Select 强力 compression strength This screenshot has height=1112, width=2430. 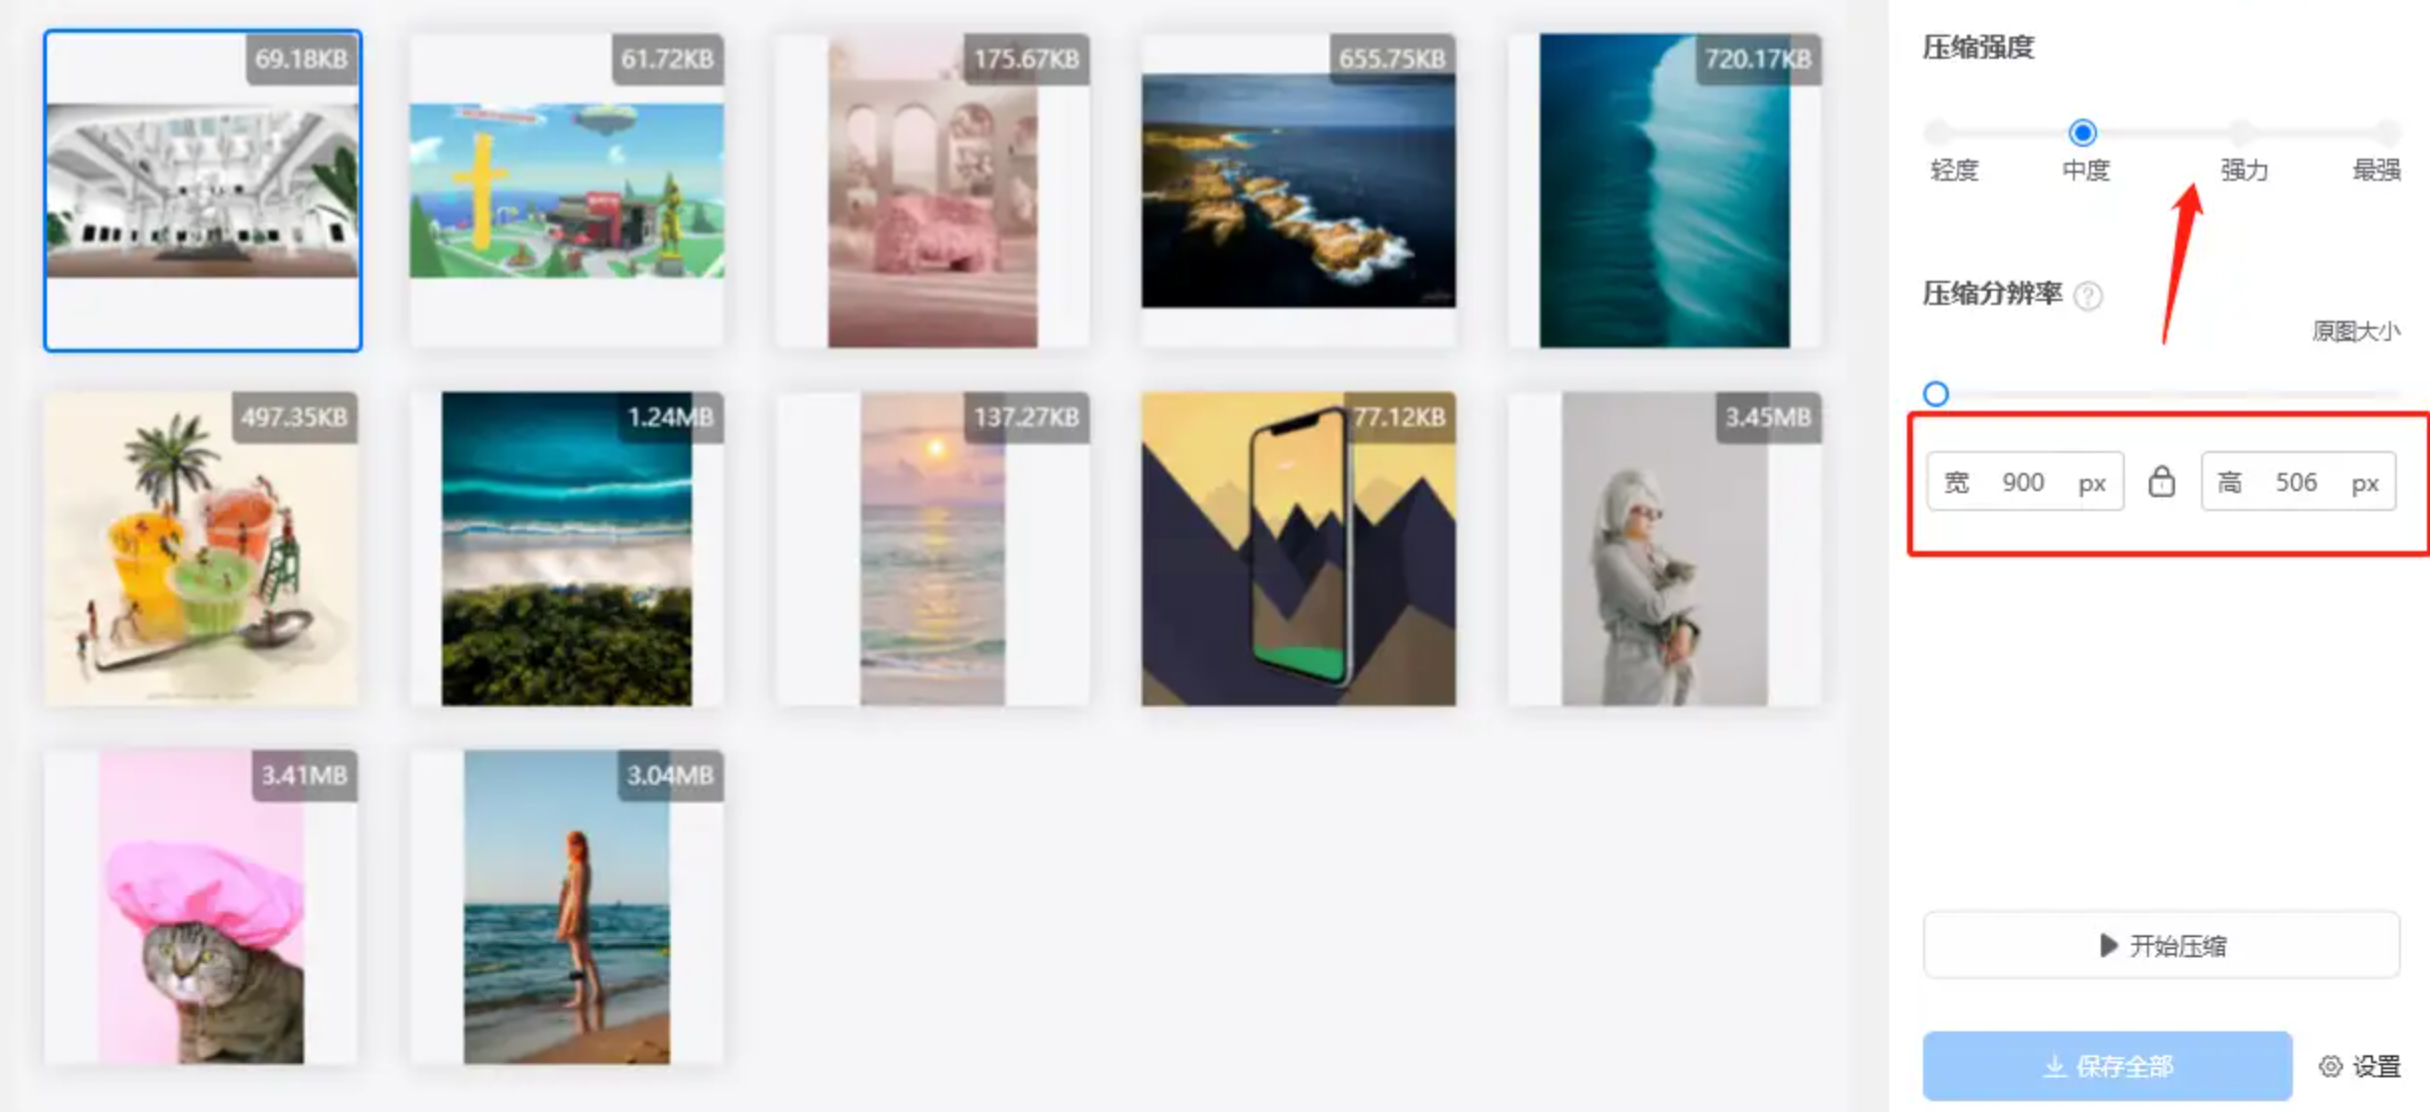[2240, 132]
